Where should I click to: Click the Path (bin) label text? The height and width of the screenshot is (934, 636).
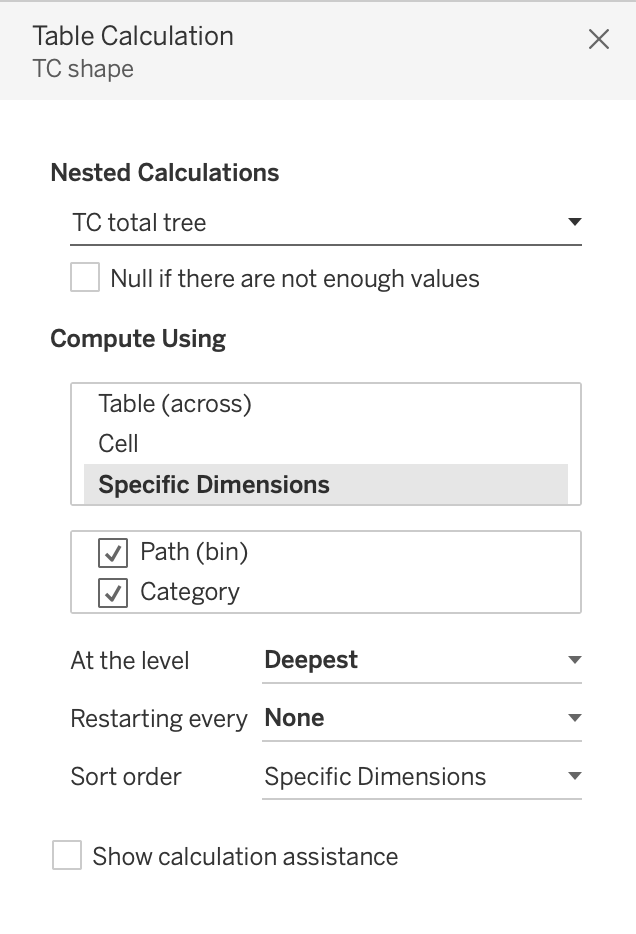click(x=194, y=551)
